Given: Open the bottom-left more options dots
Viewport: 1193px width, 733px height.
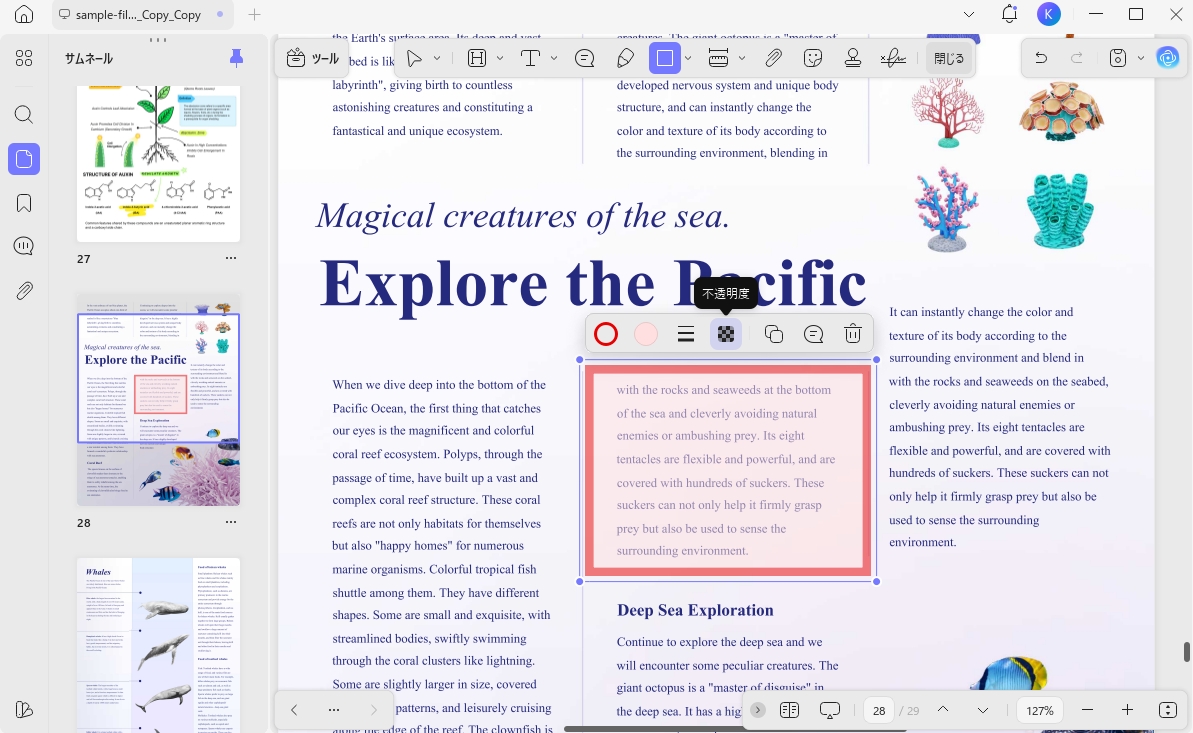Looking at the screenshot, I should pyautogui.click(x=334, y=709).
